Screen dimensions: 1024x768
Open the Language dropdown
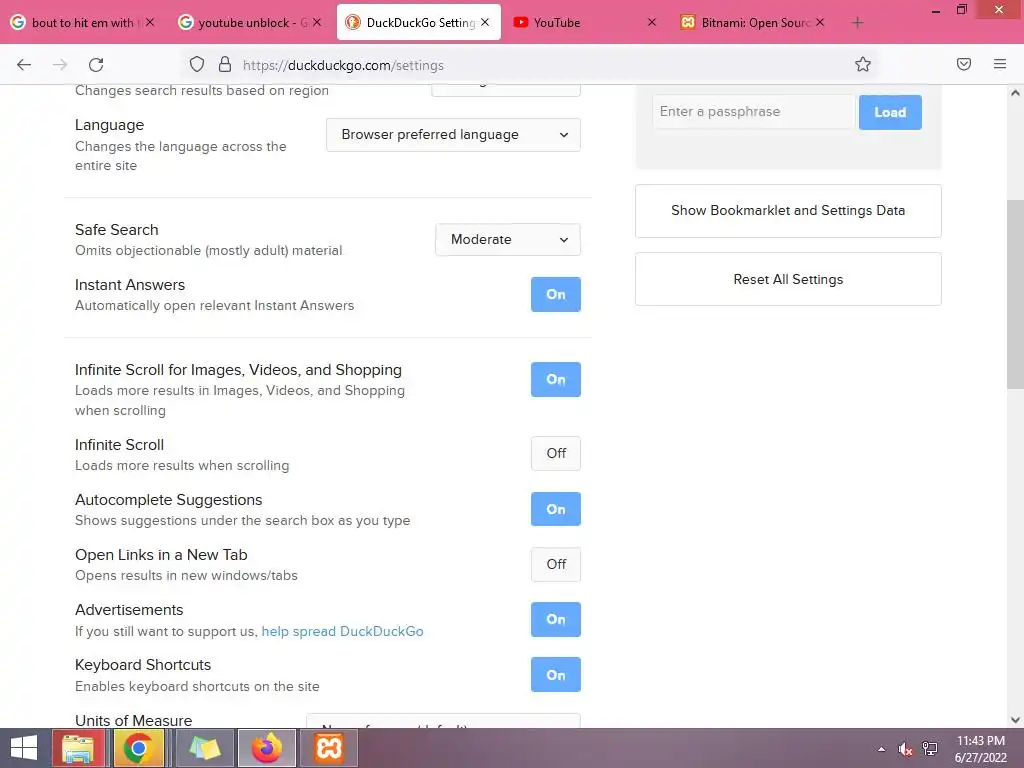[x=453, y=135]
